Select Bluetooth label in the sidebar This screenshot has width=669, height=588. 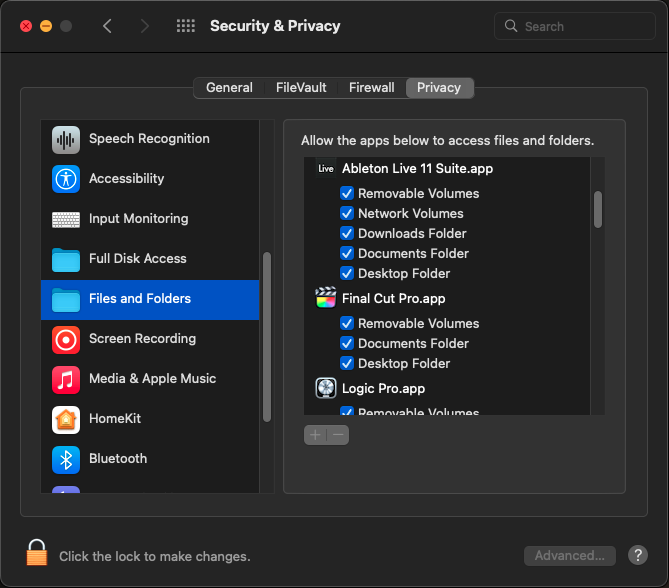click(x=118, y=459)
